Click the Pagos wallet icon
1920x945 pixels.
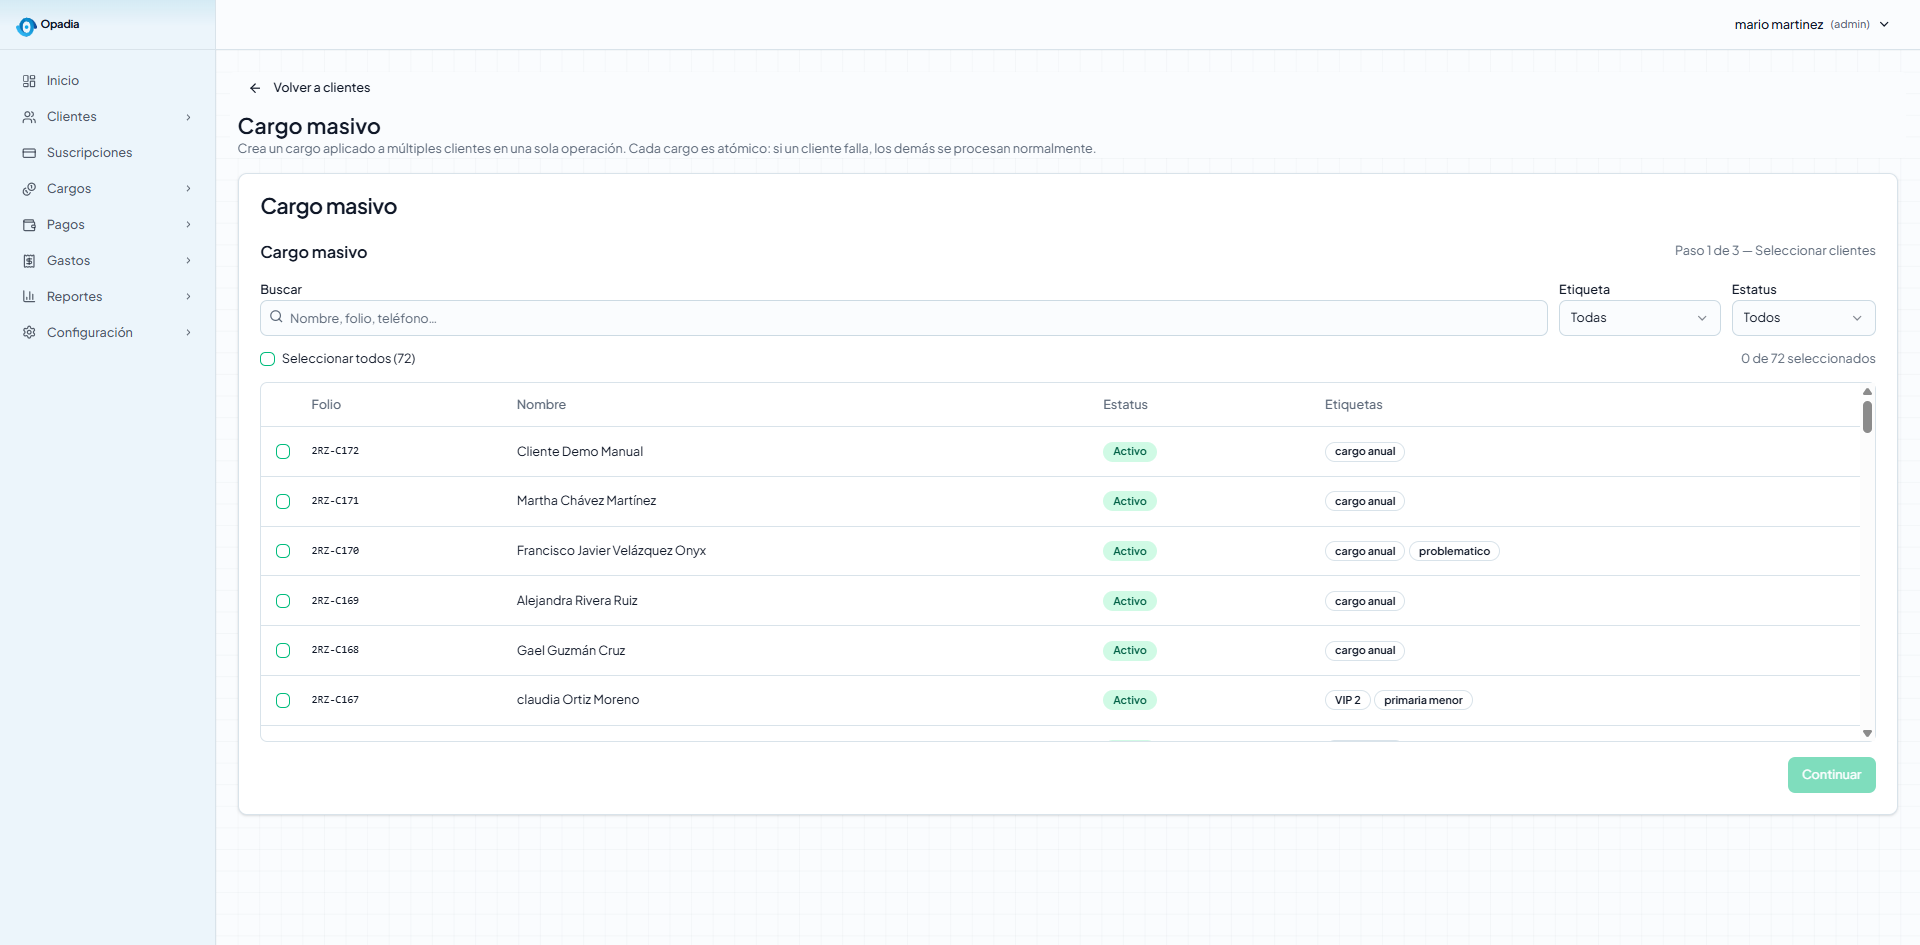point(29,225)
